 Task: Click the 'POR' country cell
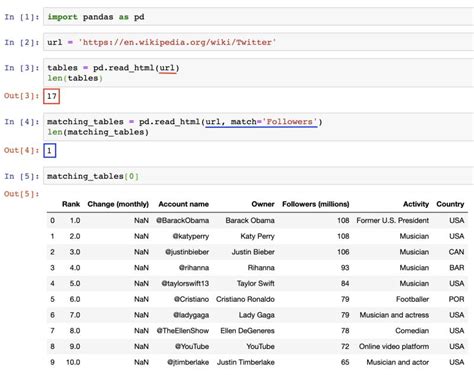click(456, 299)
